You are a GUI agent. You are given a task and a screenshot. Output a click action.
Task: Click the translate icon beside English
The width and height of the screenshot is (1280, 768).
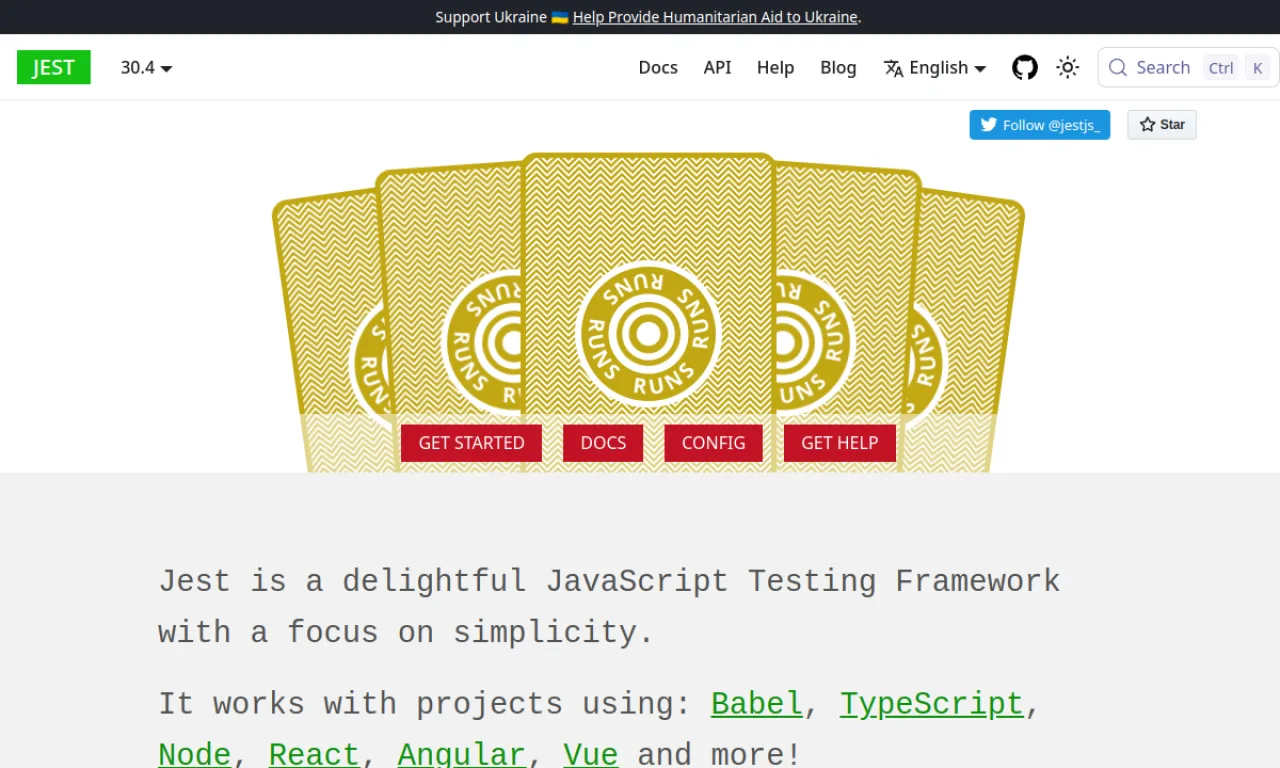(x=893, y=68)
